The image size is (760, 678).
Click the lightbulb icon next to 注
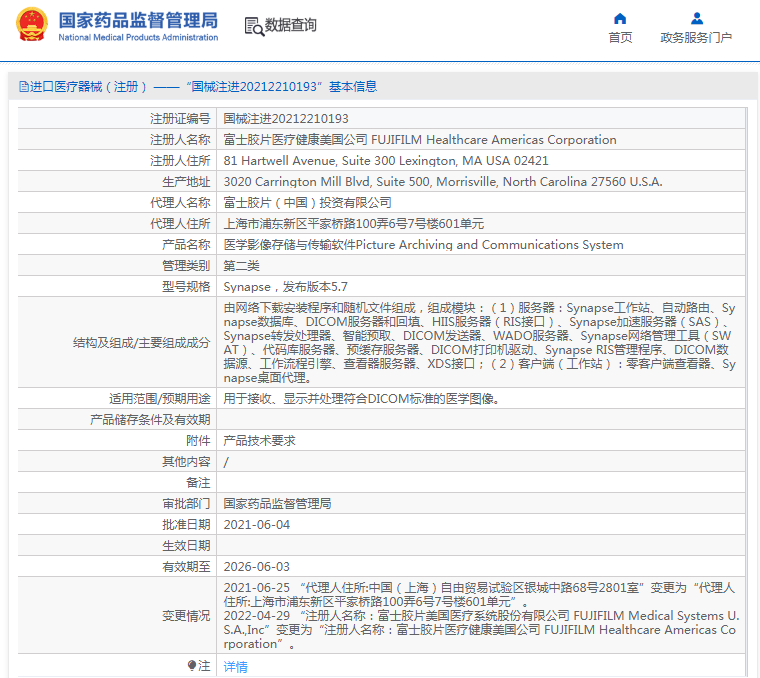(192, 665)
